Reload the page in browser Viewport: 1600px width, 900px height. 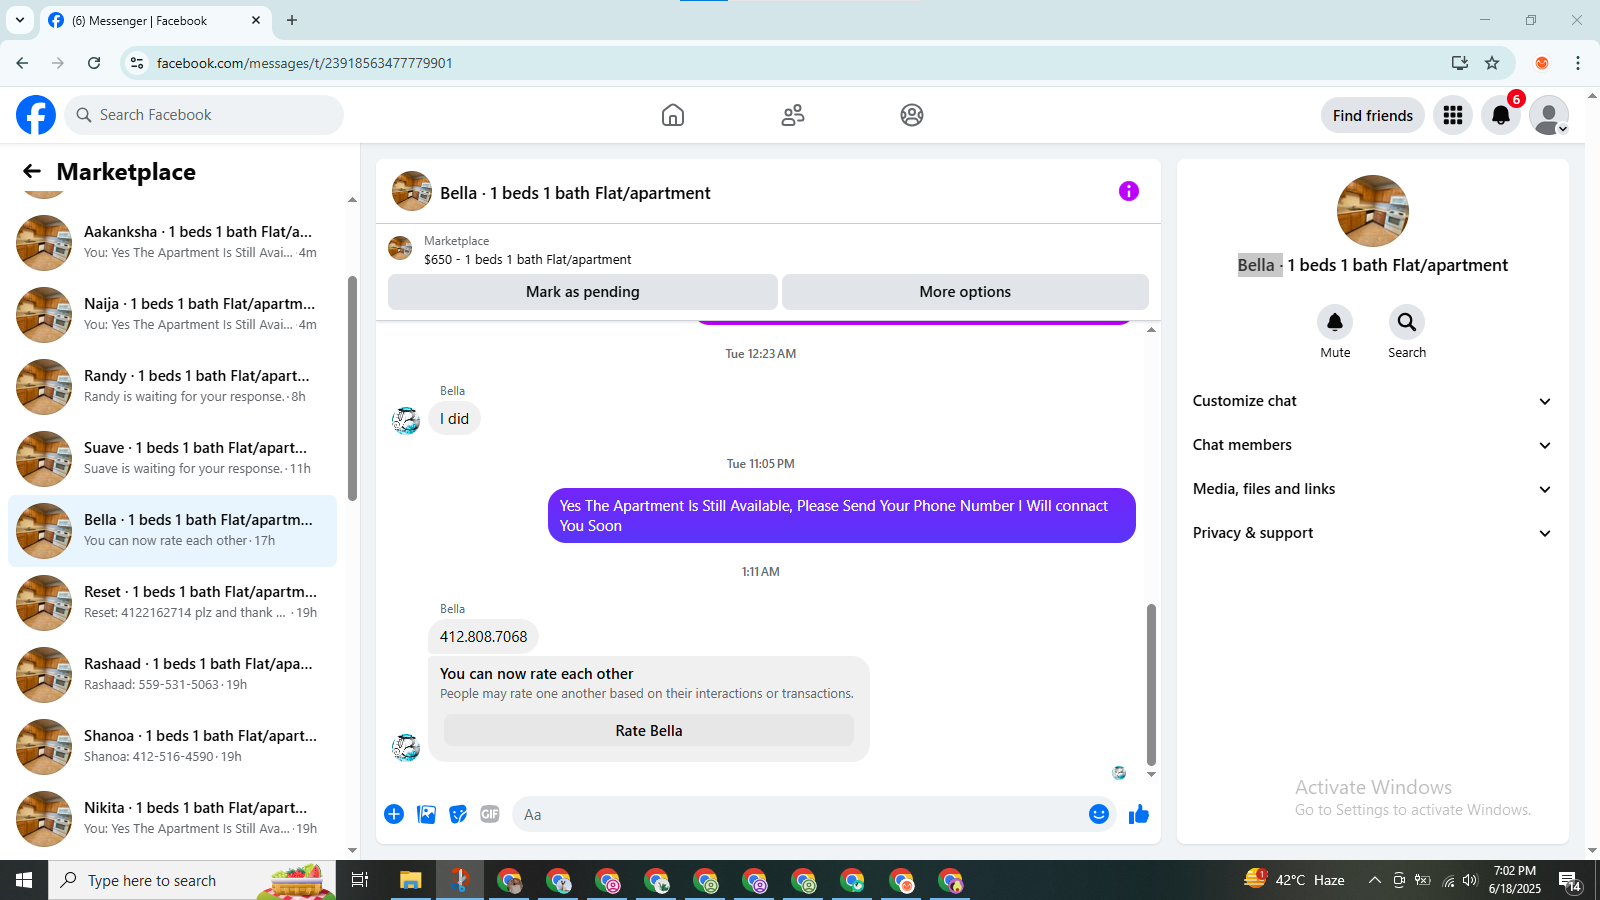94,63
